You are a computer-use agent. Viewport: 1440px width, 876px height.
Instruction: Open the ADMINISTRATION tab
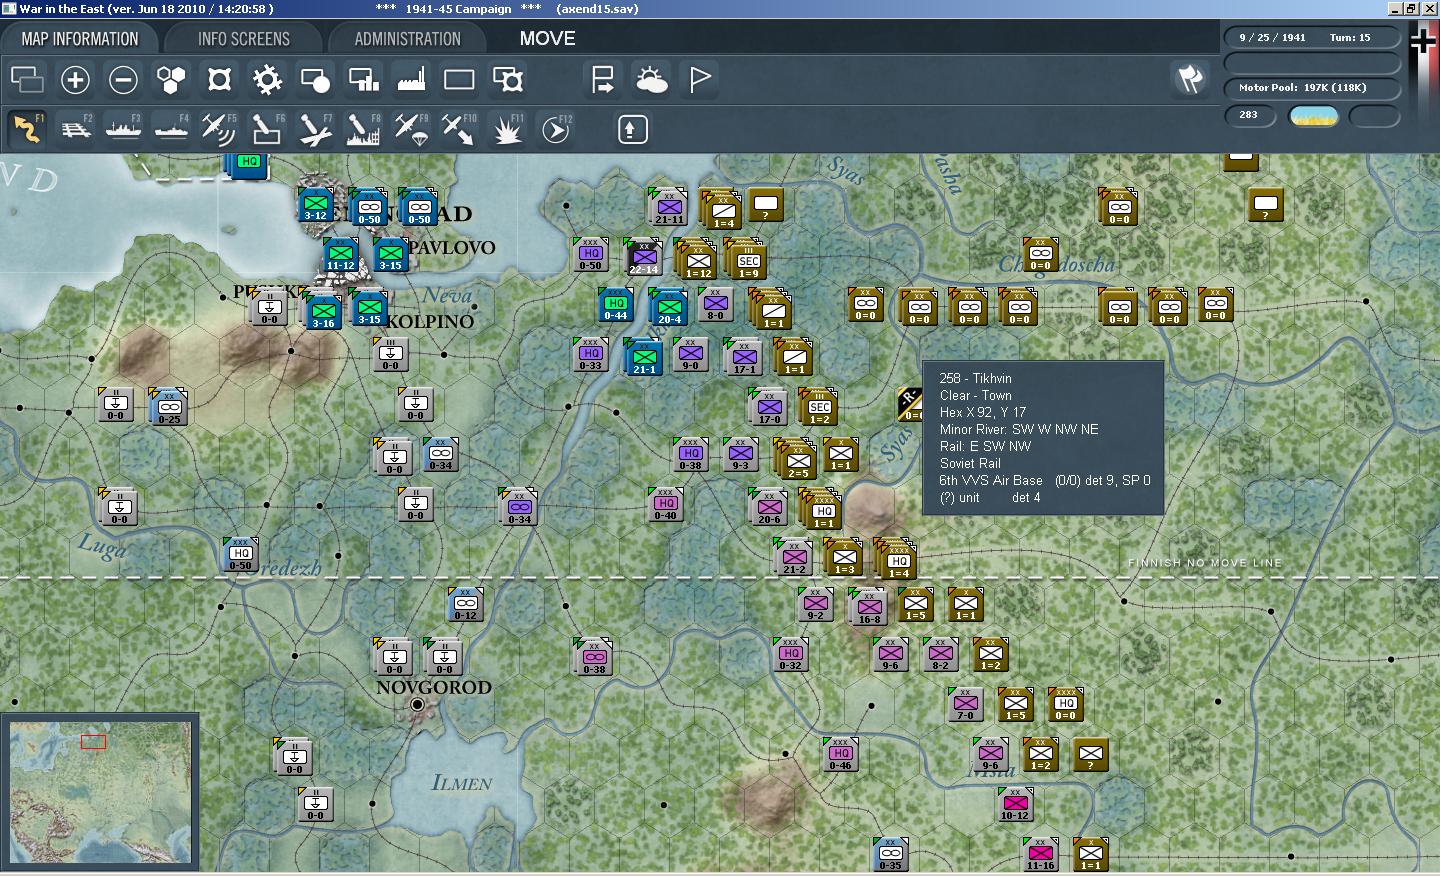point(408,39)
